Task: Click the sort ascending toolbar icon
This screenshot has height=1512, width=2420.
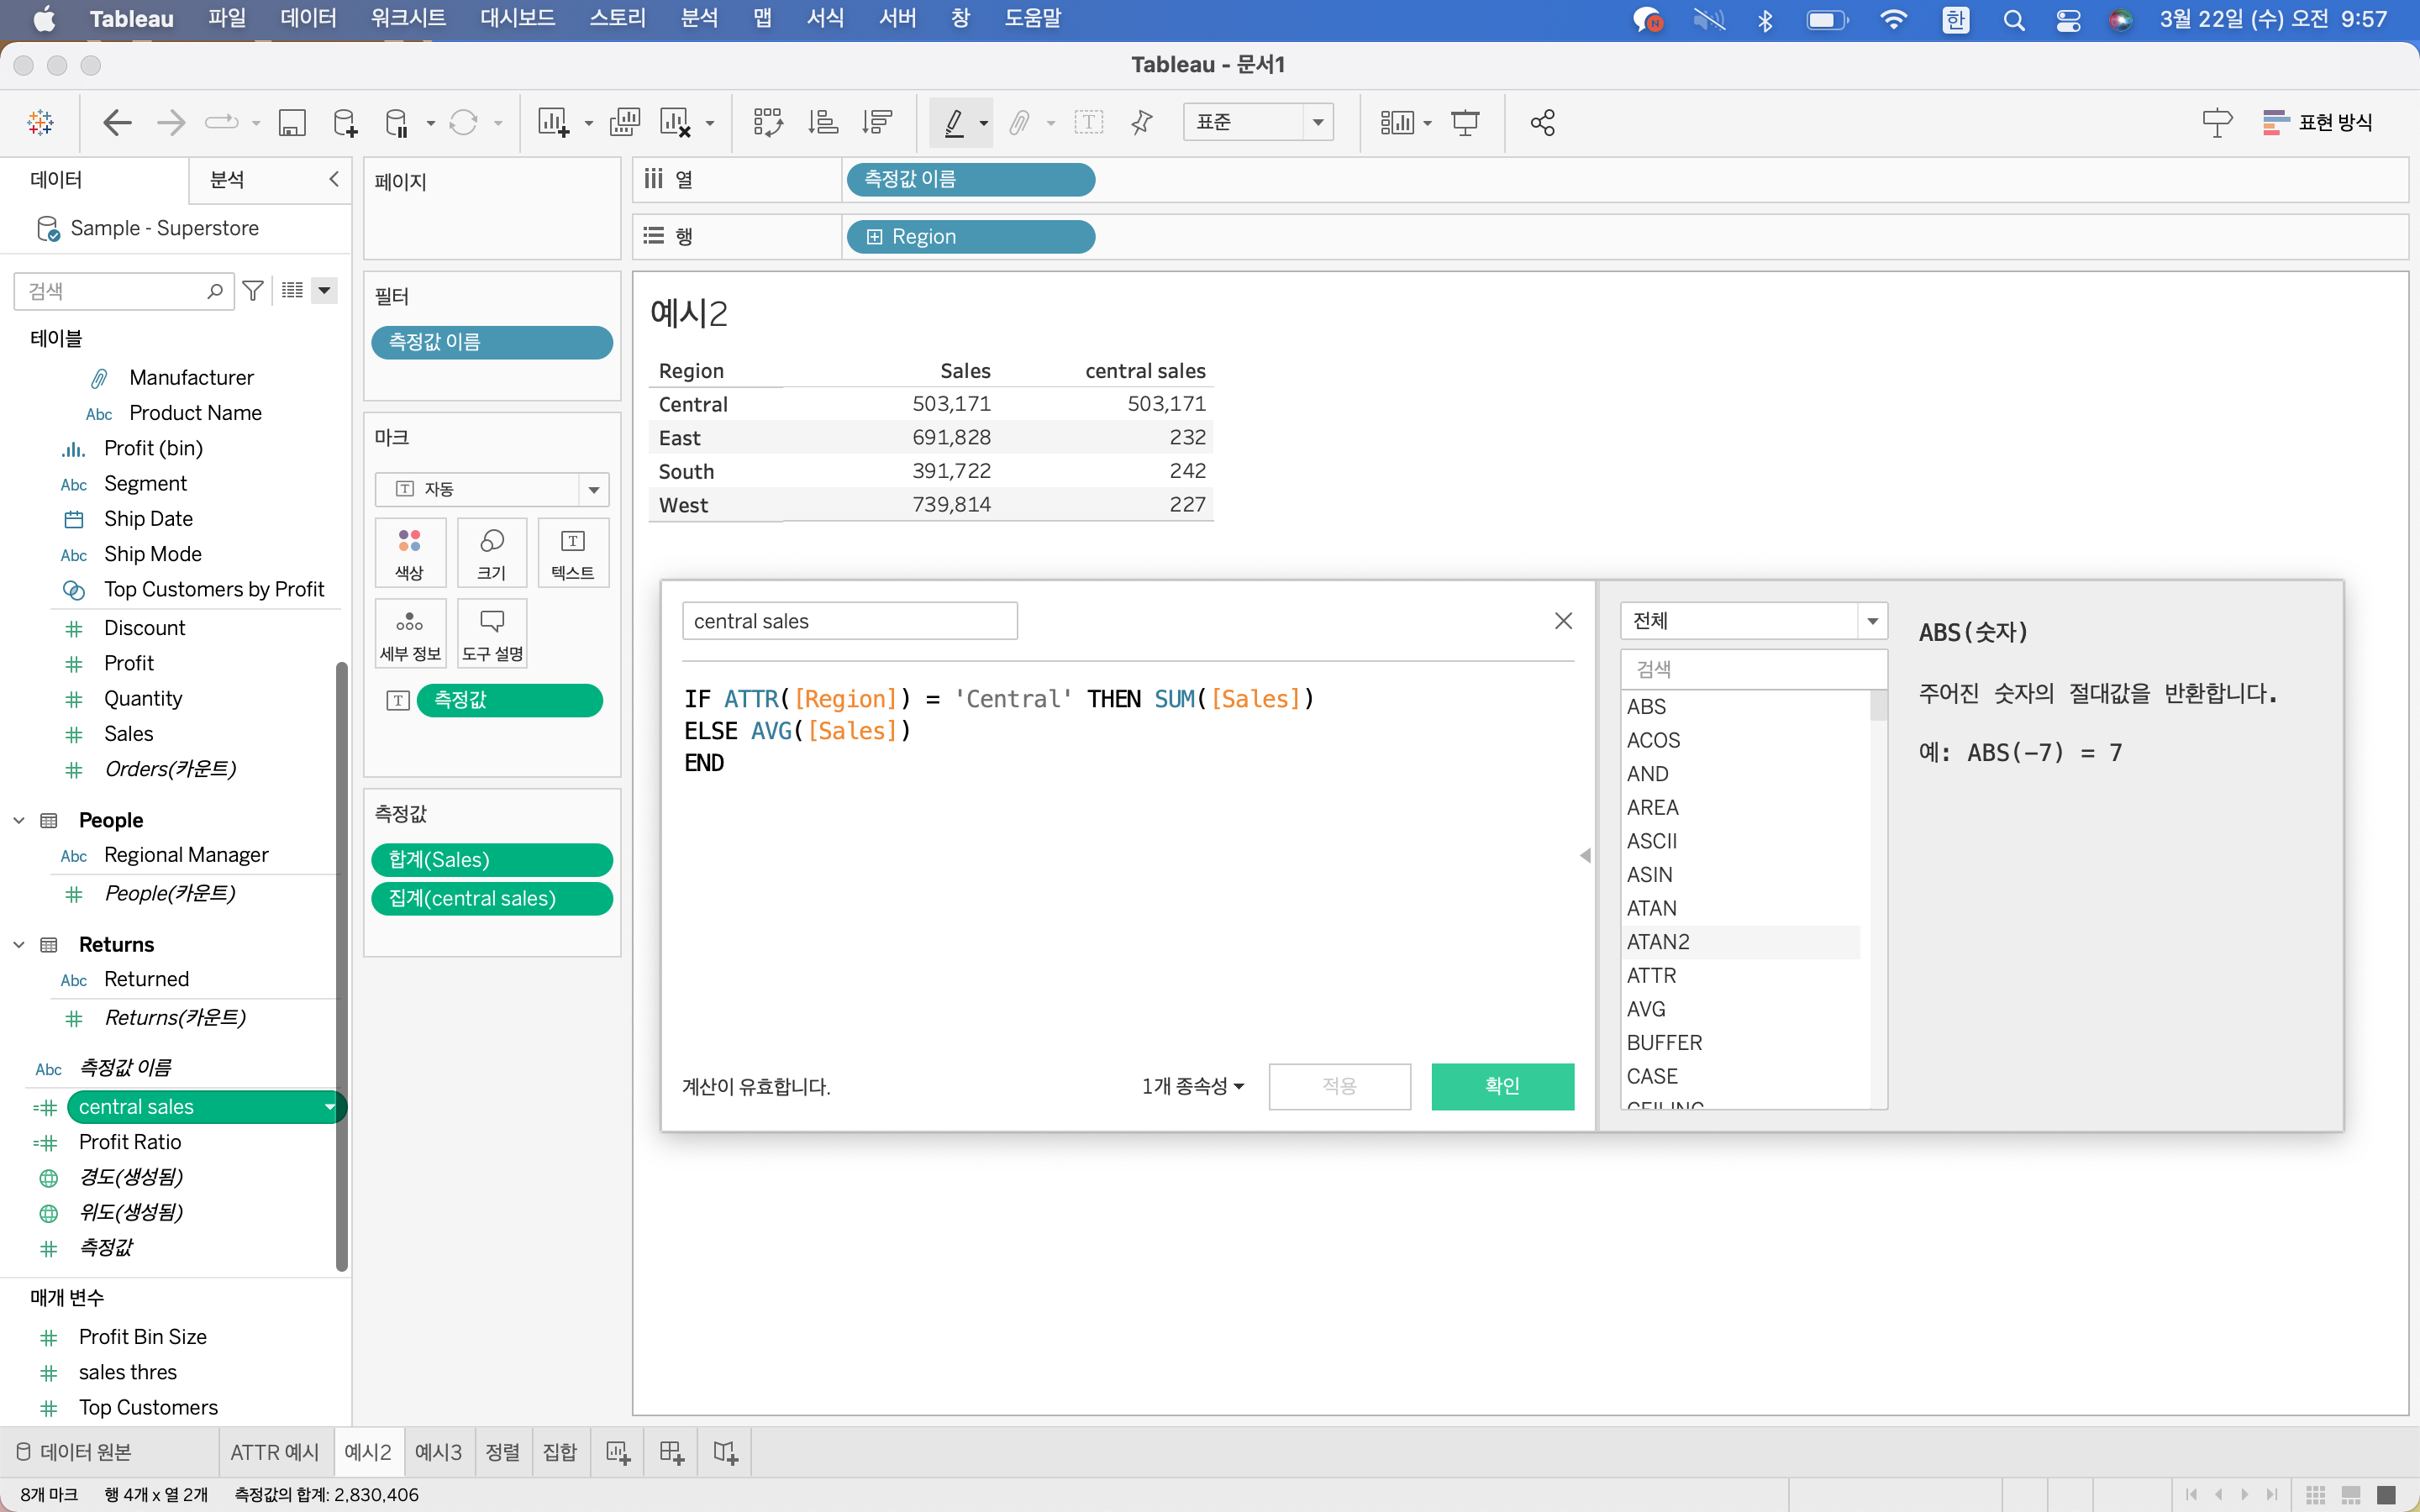Action: [822, 122]
